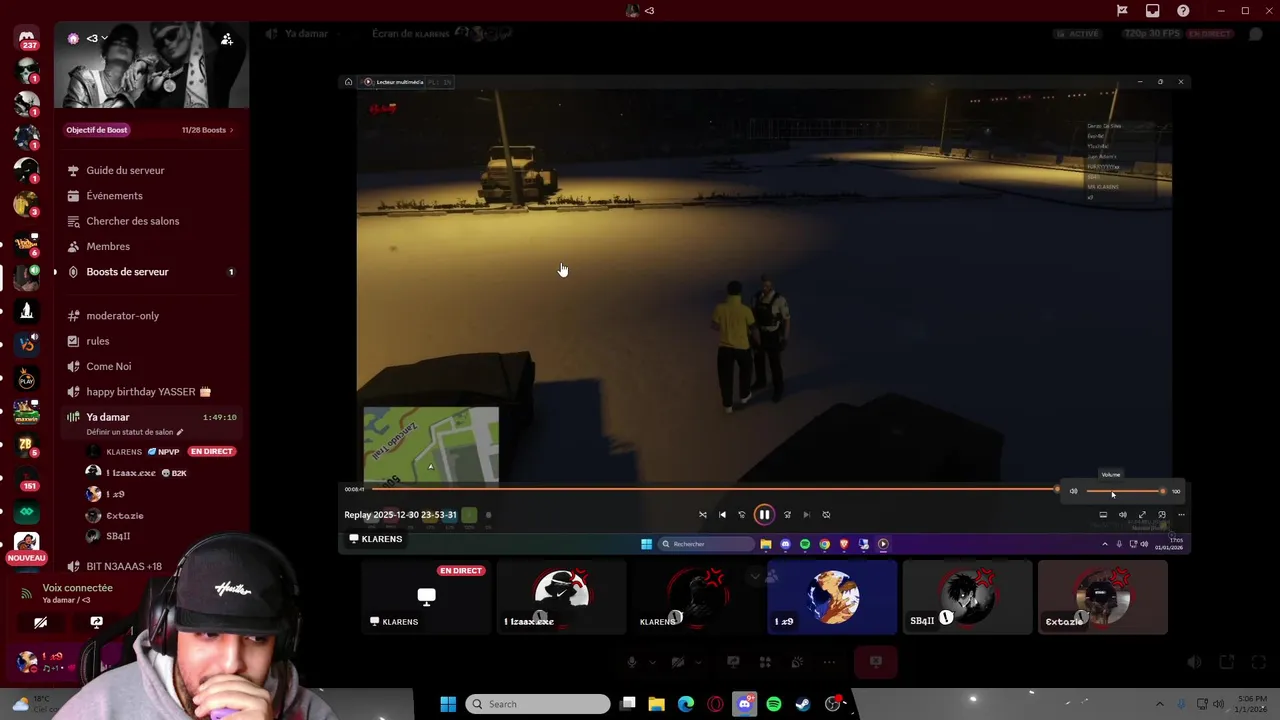The width and height of the screenshot is (1280, 720).
Task: Toggle Discord call fullscreen
Action: (x=1259, y=662)
